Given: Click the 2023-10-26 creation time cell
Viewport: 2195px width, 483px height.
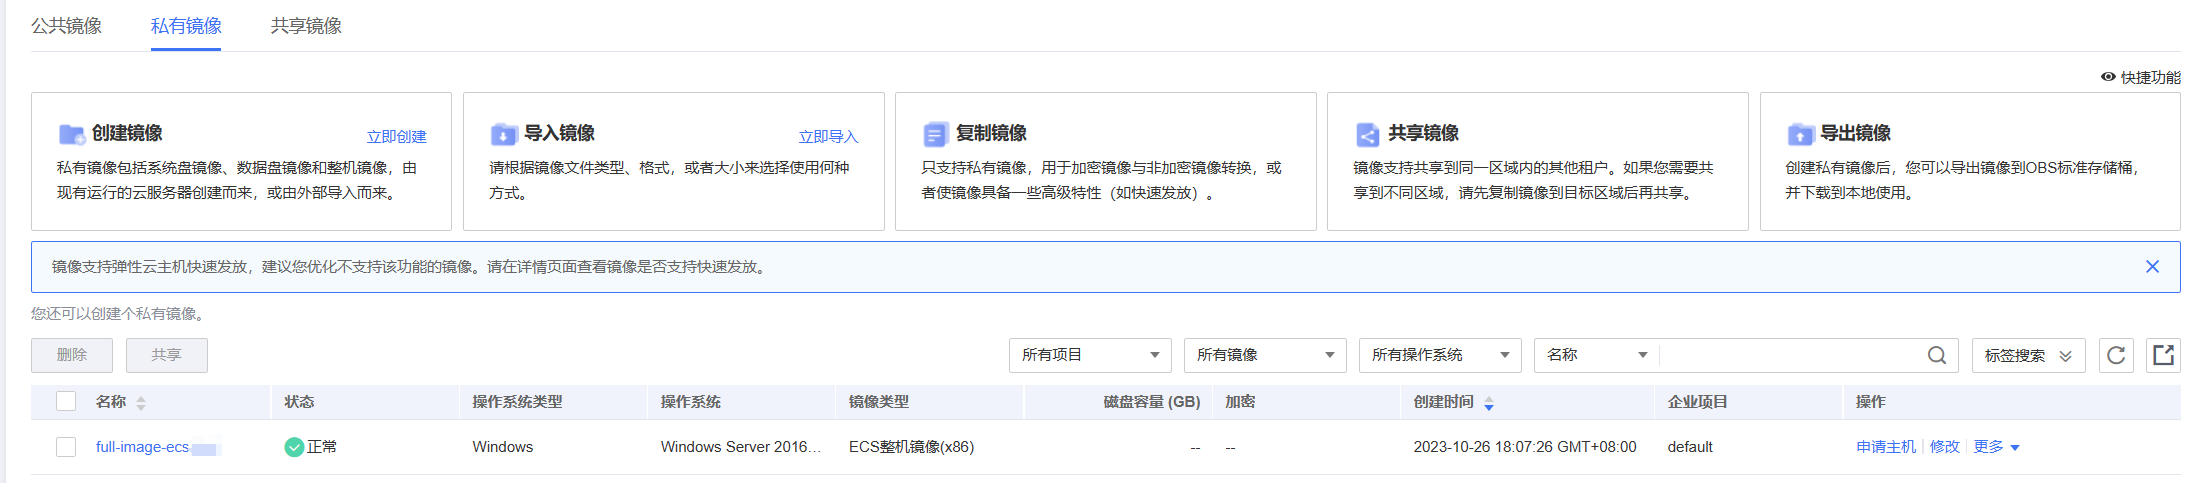Looking at the screenshot, I should coord(1525,447).
